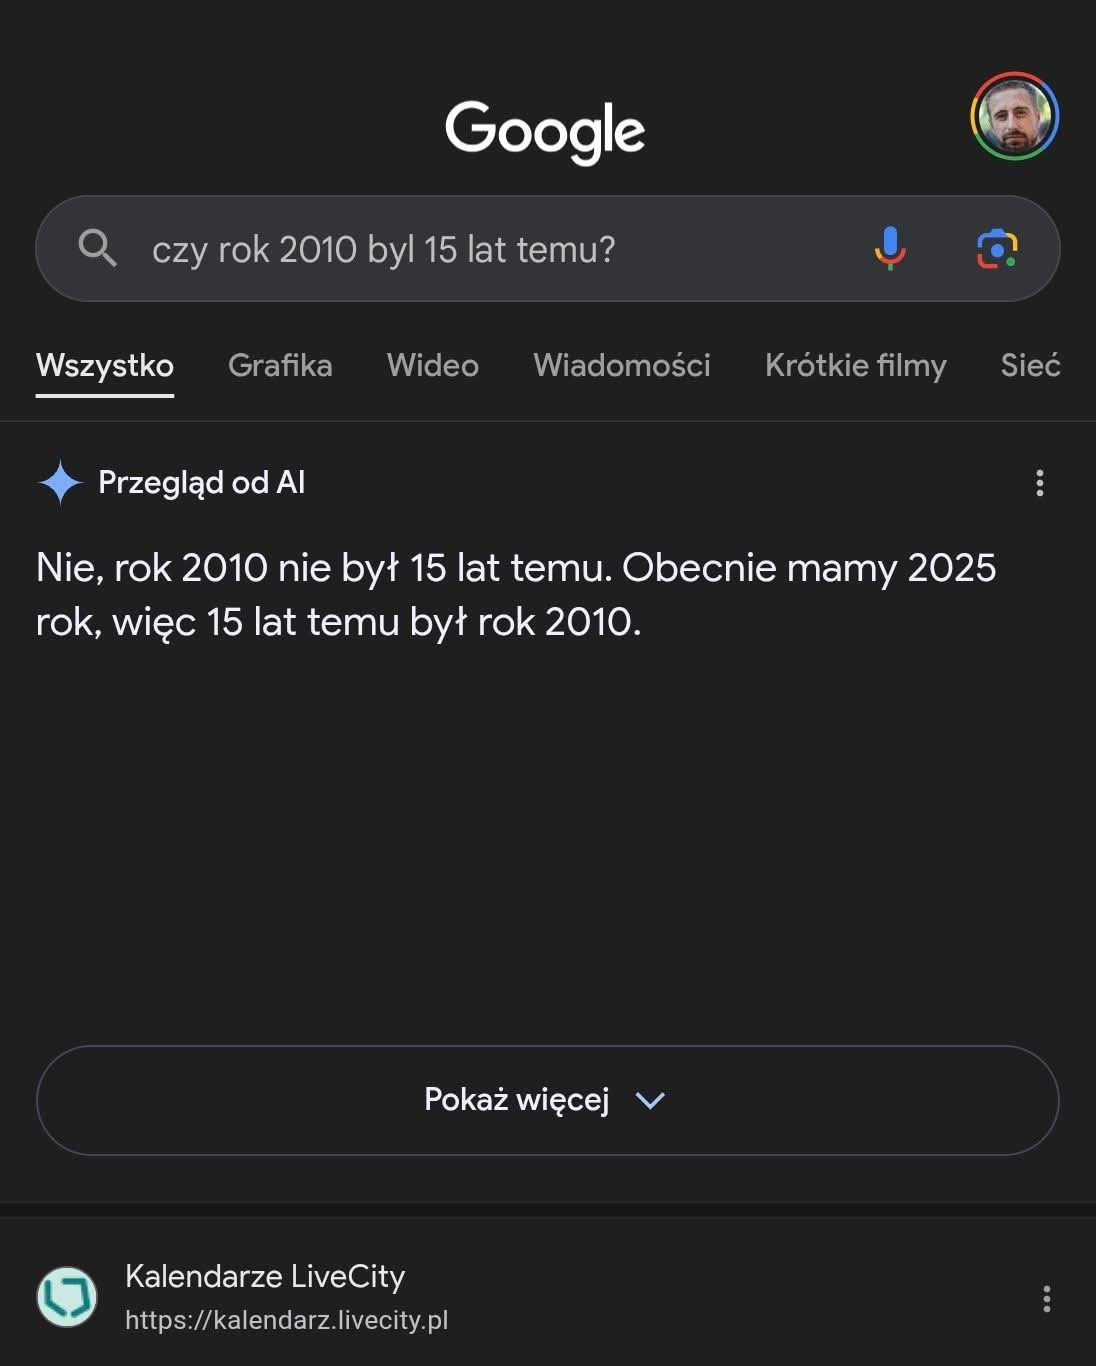Screen dimensions: 1096x1366
Task: Click the magnifying glass search icon
Action: (x=97, y=247)
